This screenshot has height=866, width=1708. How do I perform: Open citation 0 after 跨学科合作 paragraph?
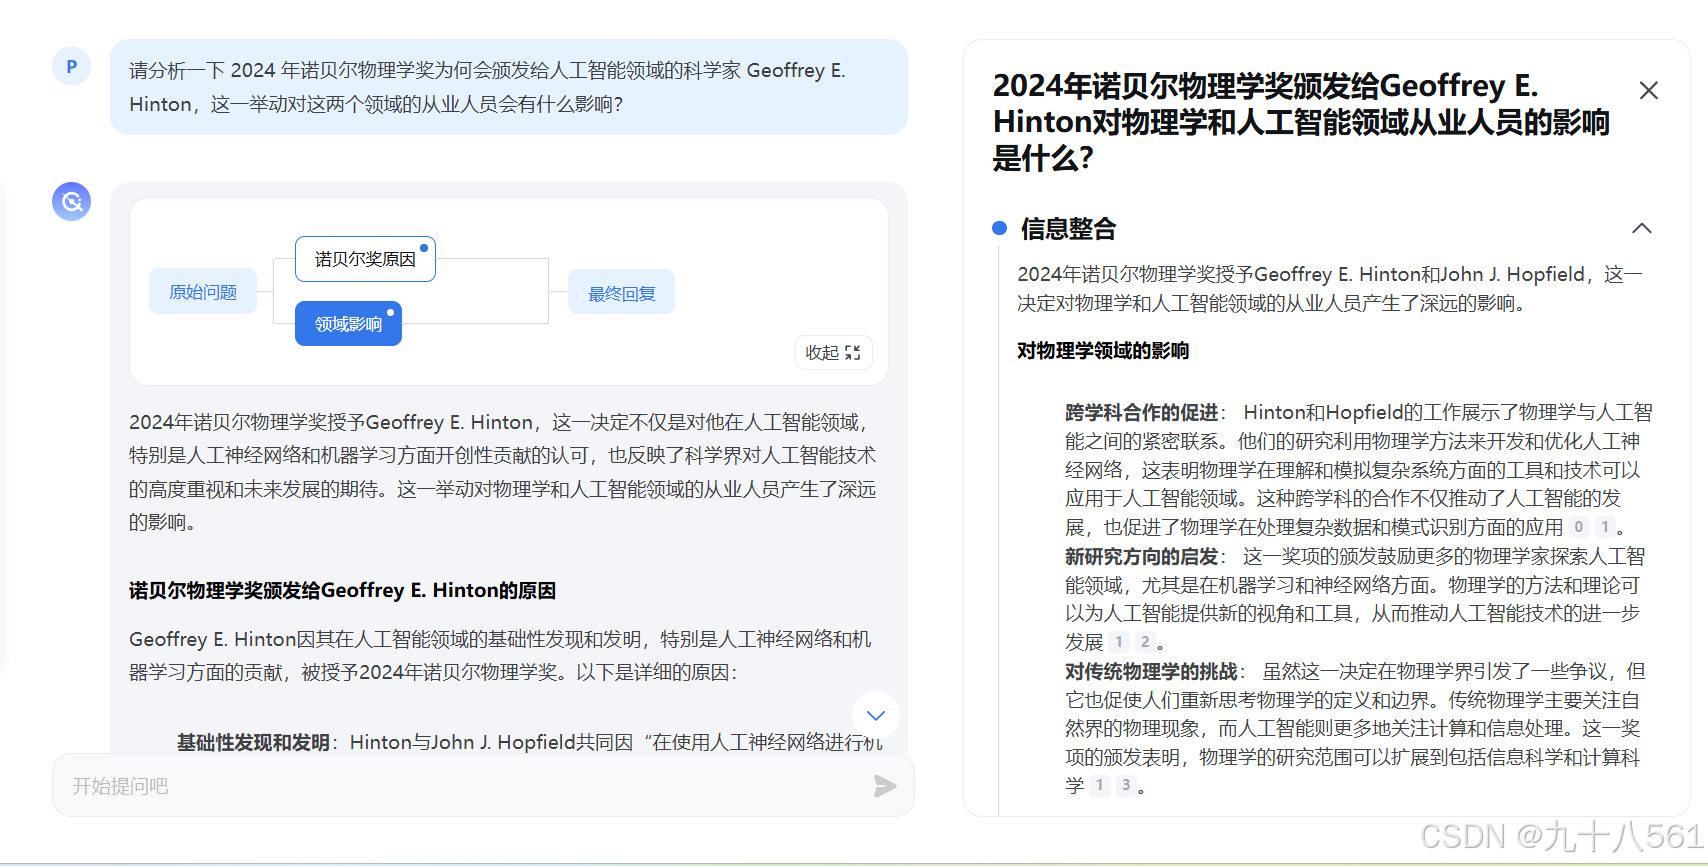click(1579, 527)
